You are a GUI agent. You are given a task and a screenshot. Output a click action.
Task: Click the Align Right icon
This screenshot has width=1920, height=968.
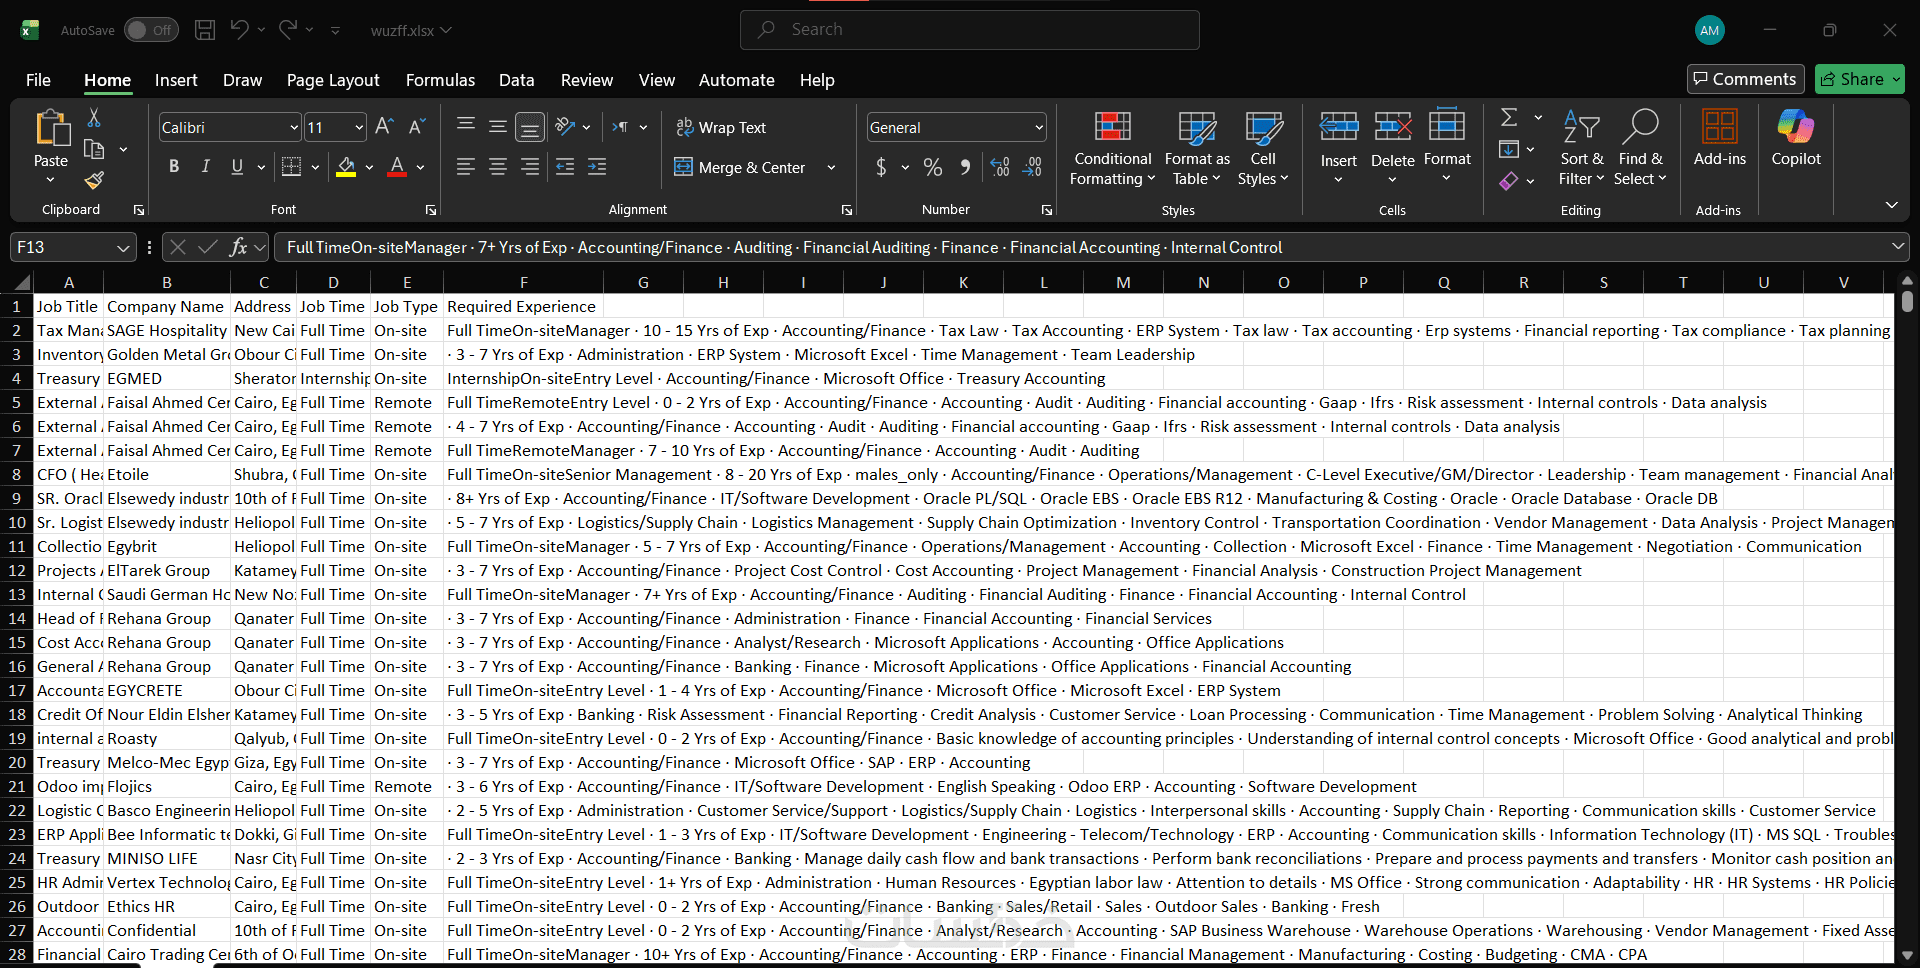(530, 167)
